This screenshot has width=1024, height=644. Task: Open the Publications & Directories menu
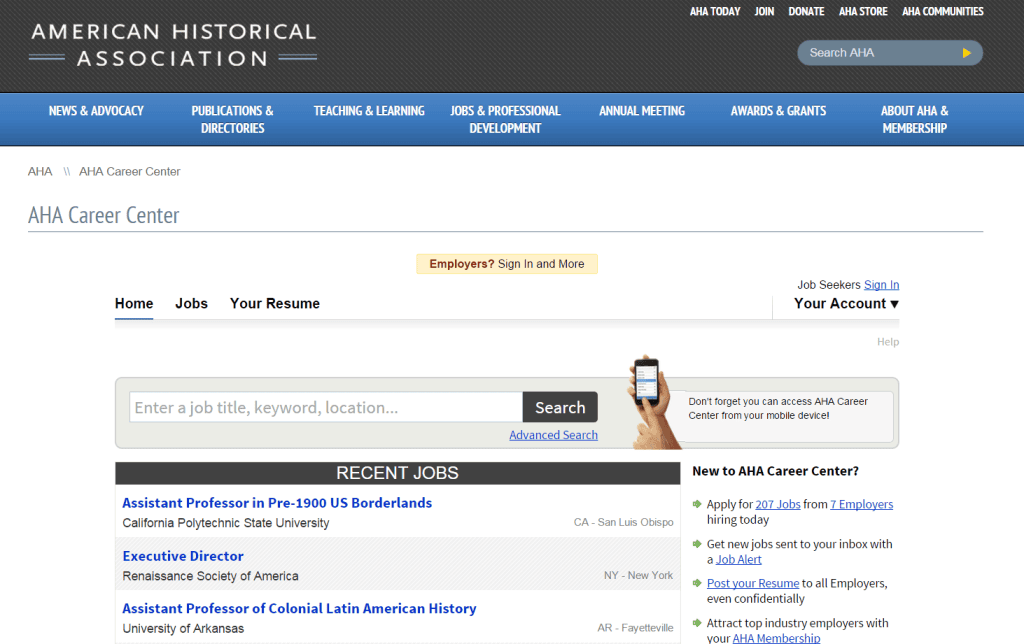tap(232, 119)
